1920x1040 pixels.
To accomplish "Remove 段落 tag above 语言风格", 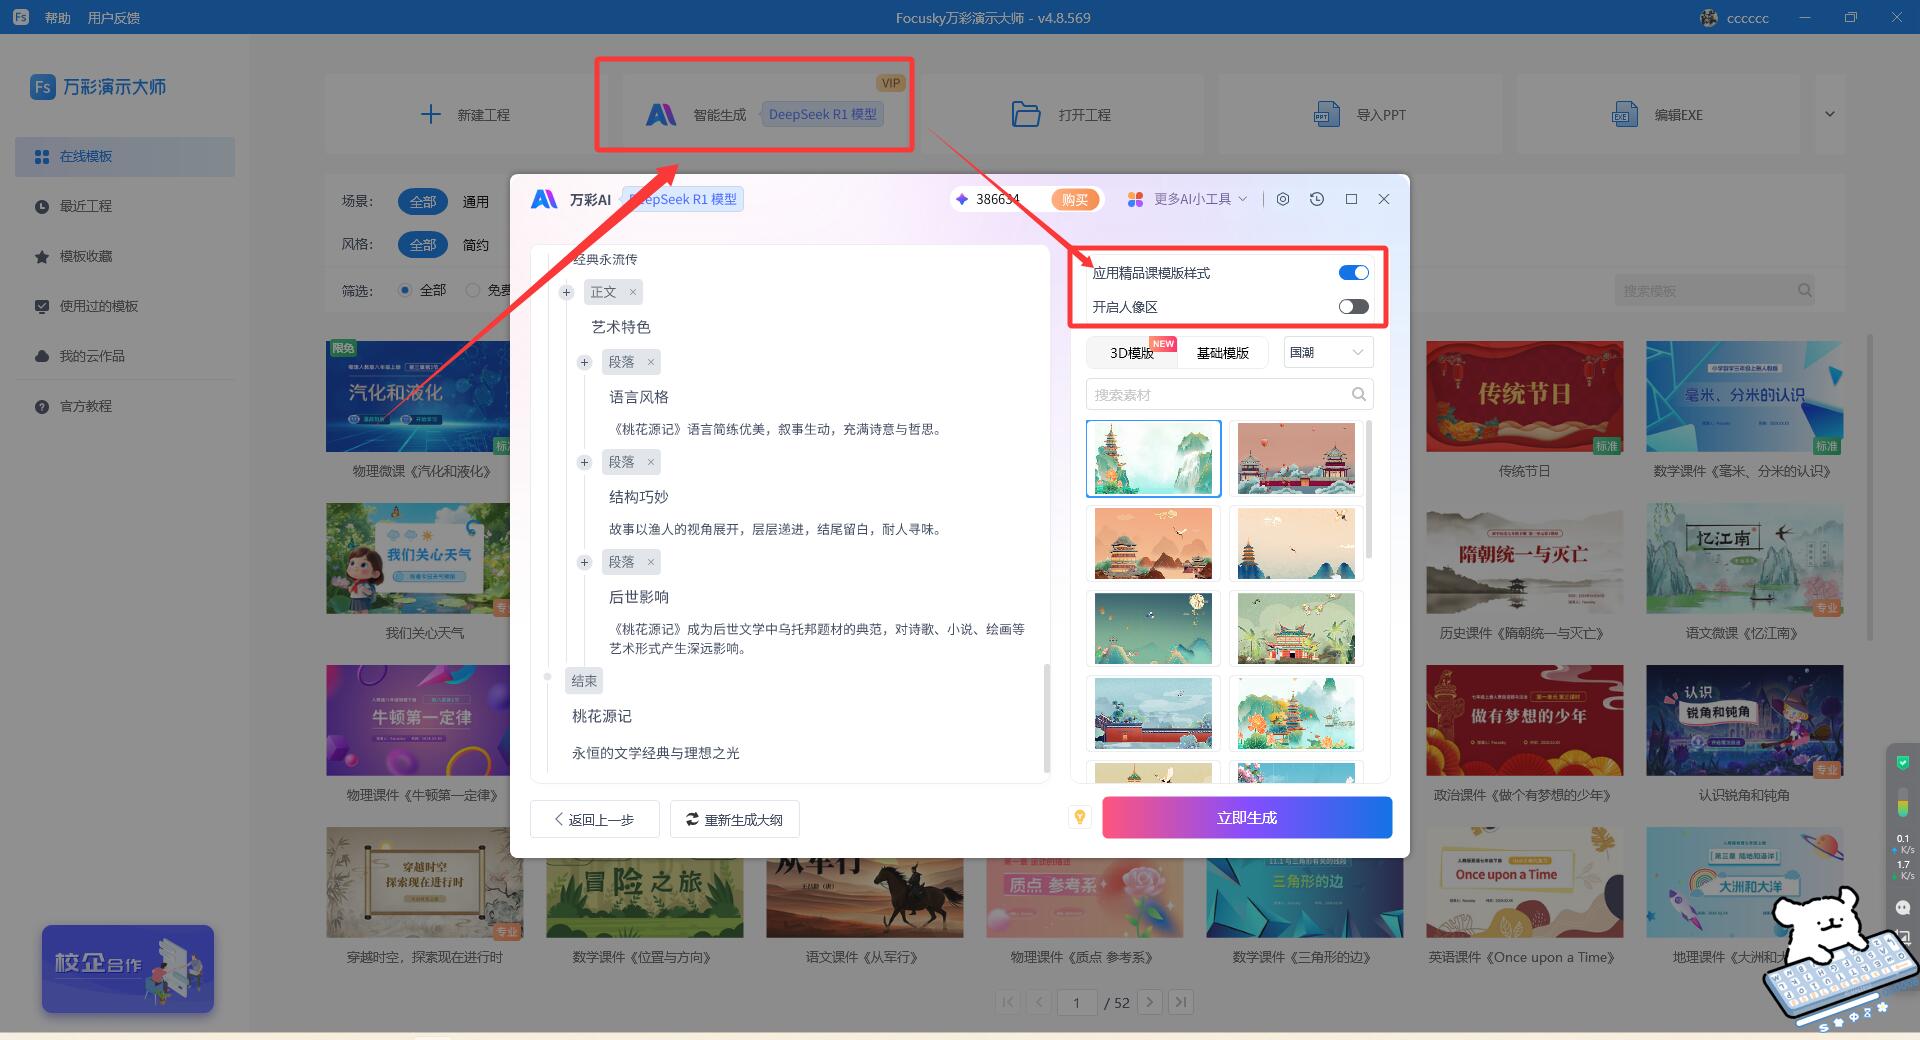I will tap(651, 362).
